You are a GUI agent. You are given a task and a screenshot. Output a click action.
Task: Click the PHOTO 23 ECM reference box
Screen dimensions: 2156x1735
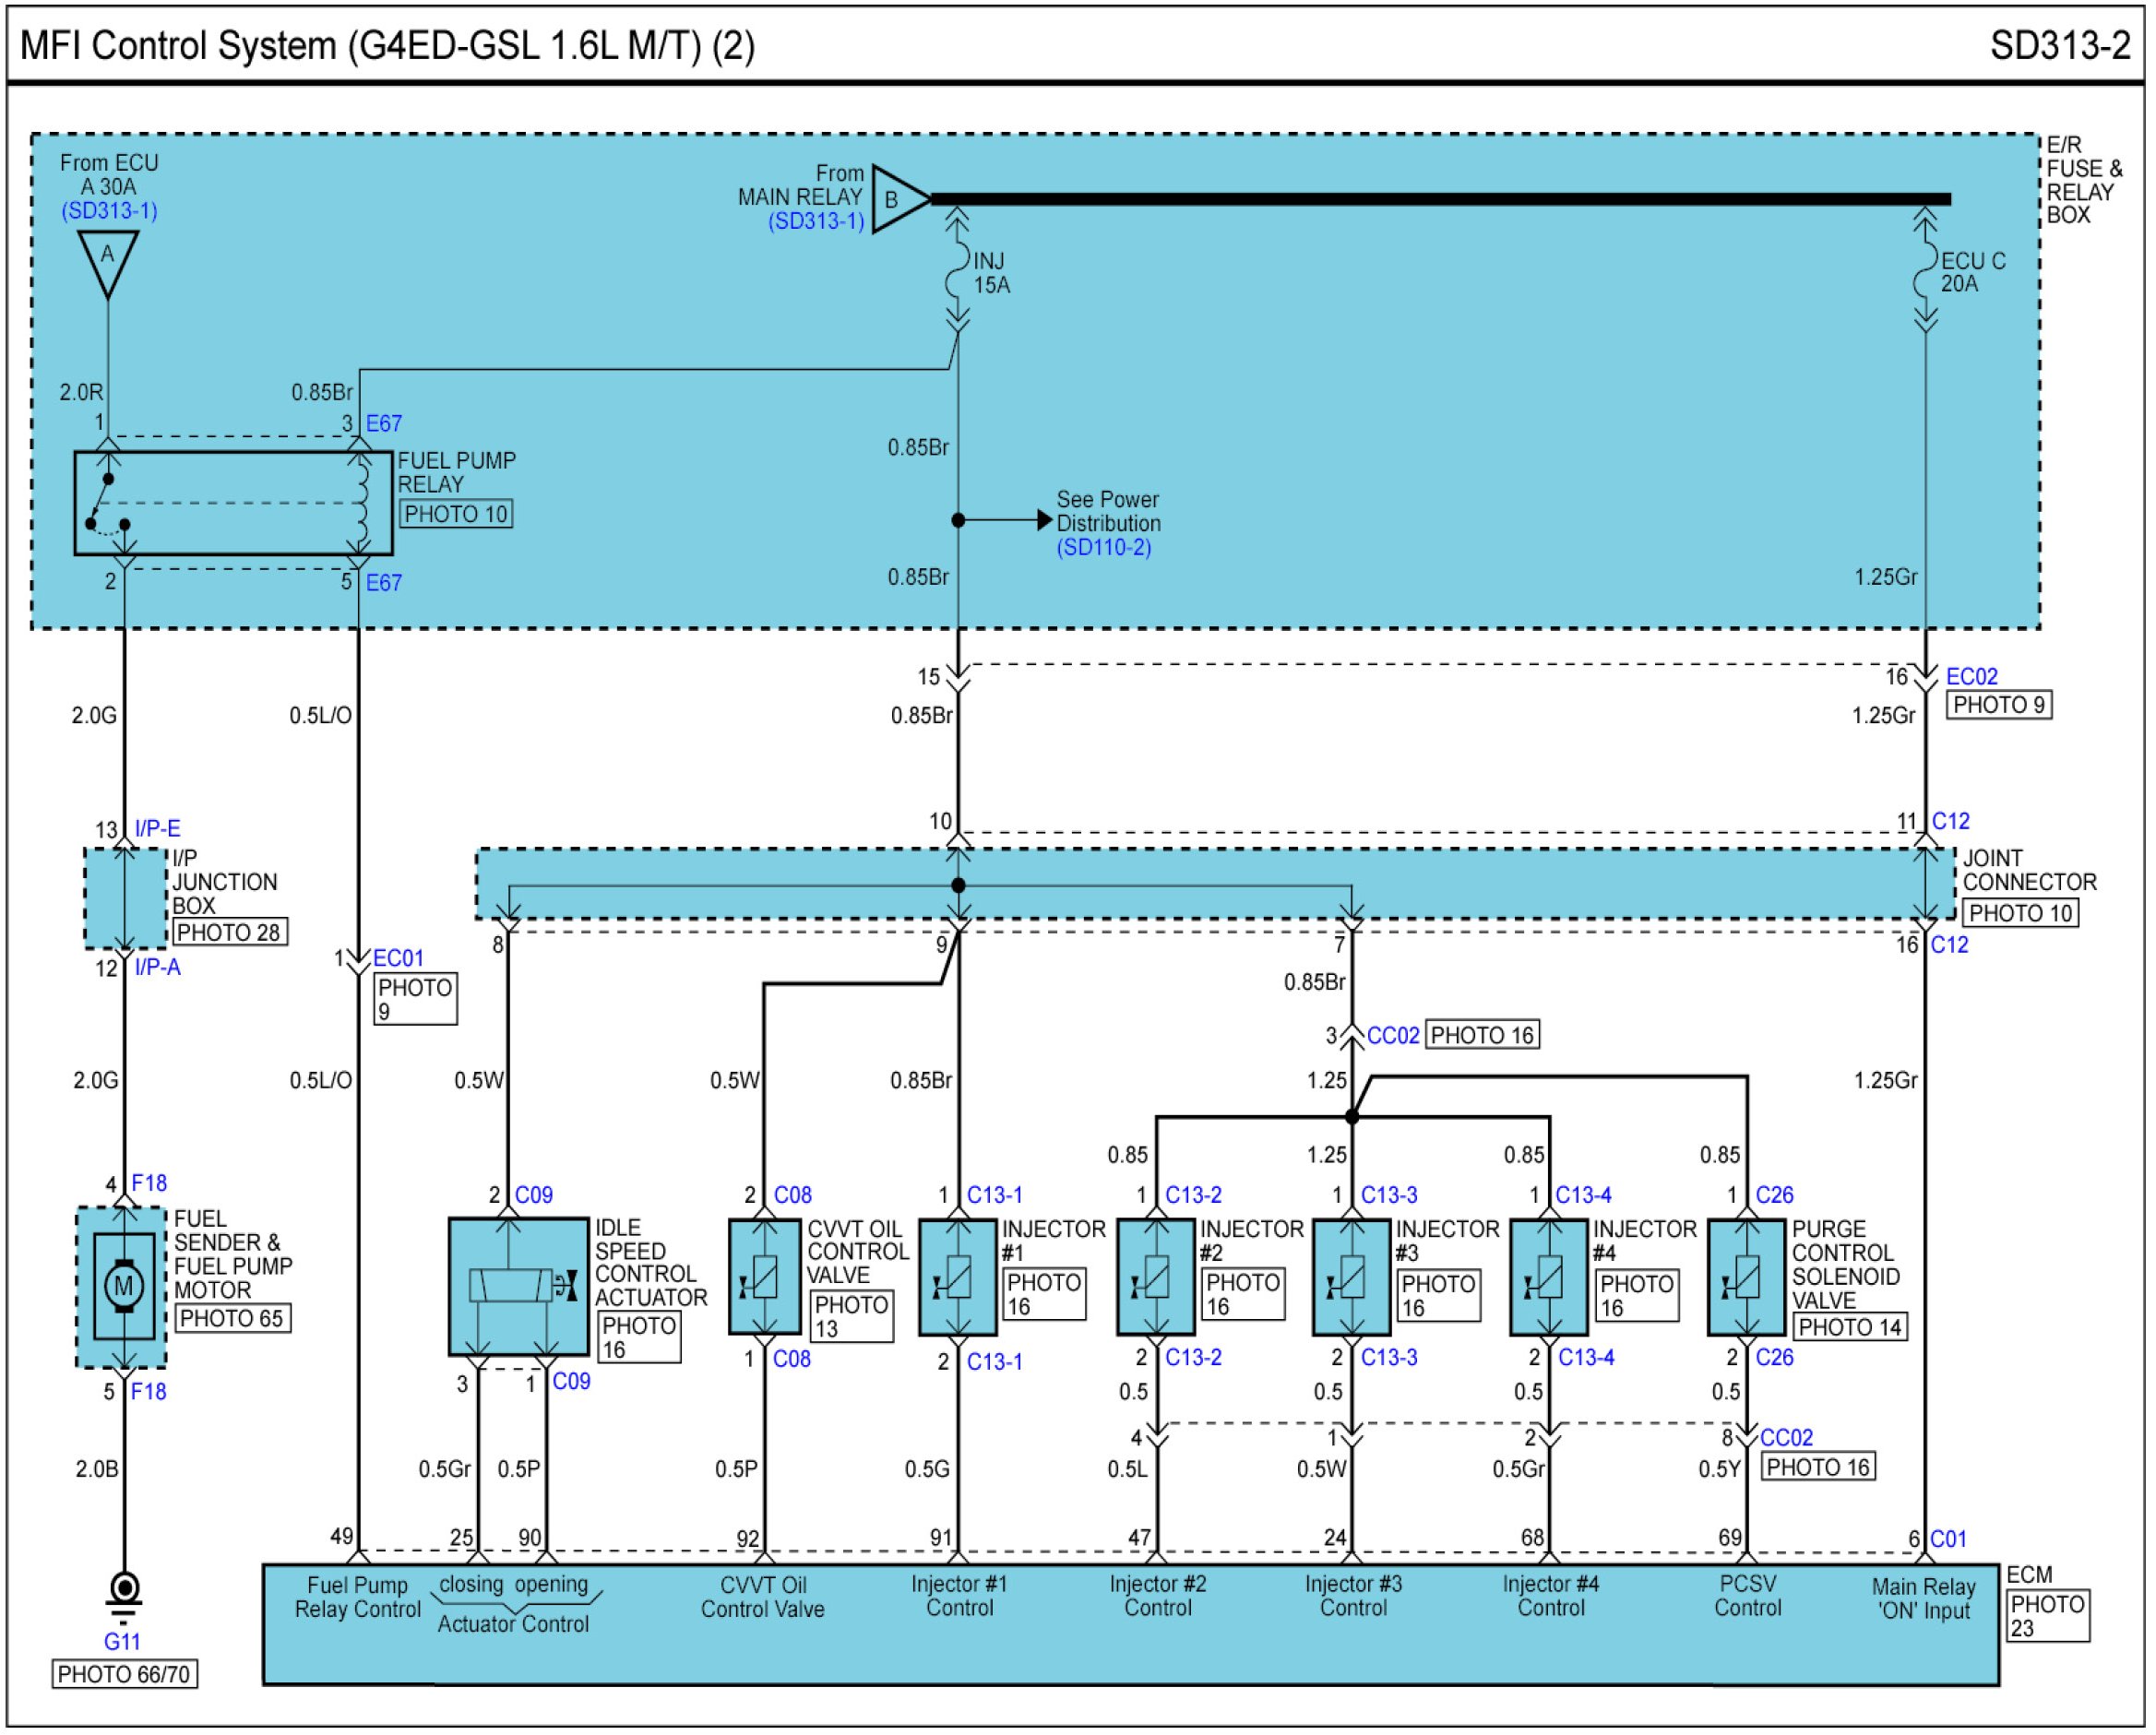[2047, 1617]
